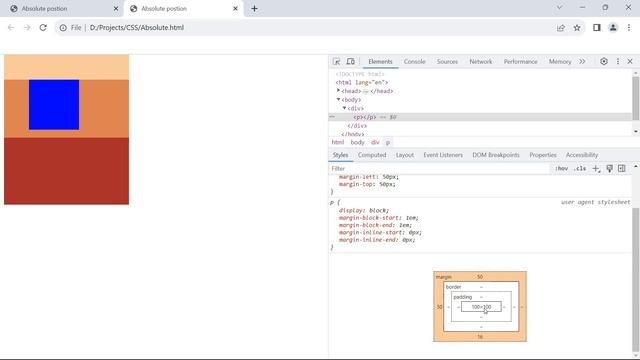Toggle the device toolbar icon

350,62
